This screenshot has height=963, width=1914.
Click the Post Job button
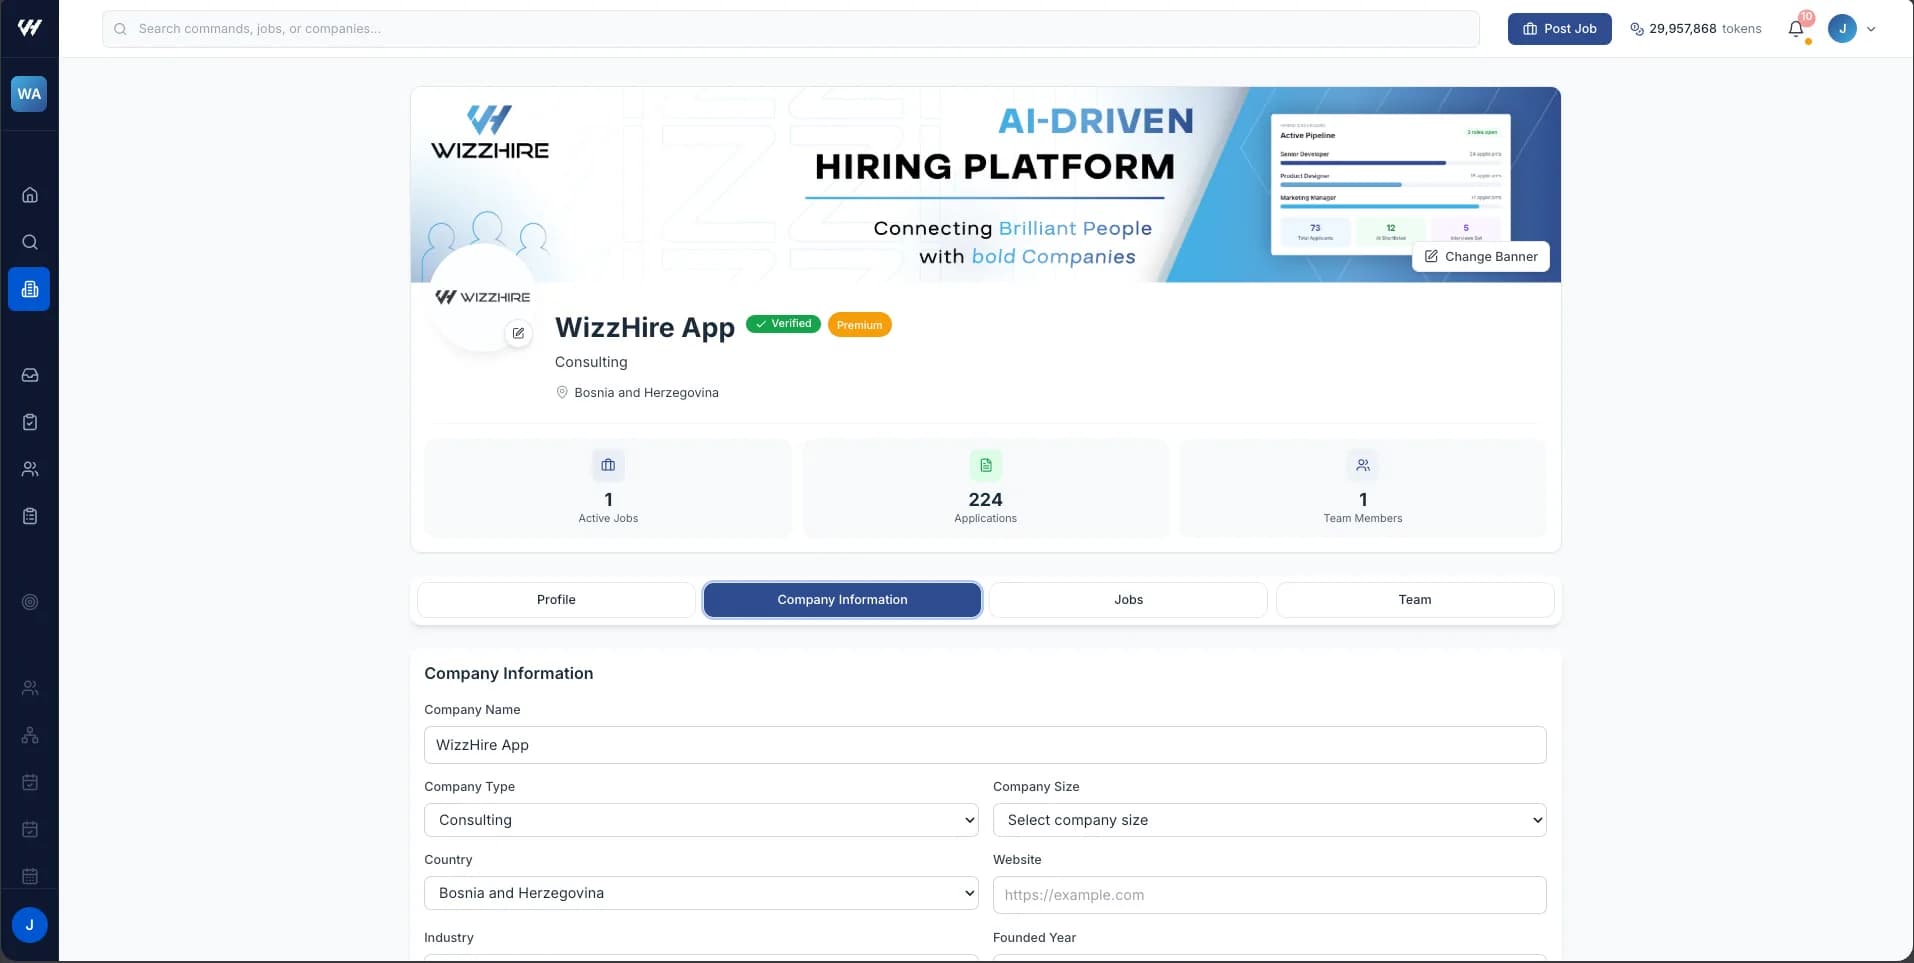point(1559,29)
